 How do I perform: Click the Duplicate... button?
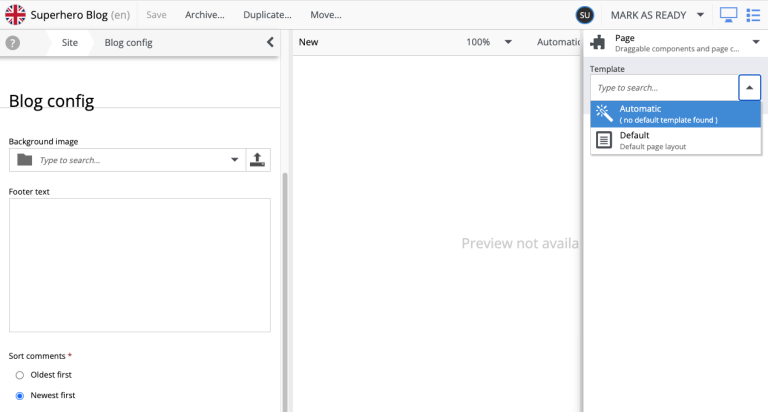click(267, 15)
